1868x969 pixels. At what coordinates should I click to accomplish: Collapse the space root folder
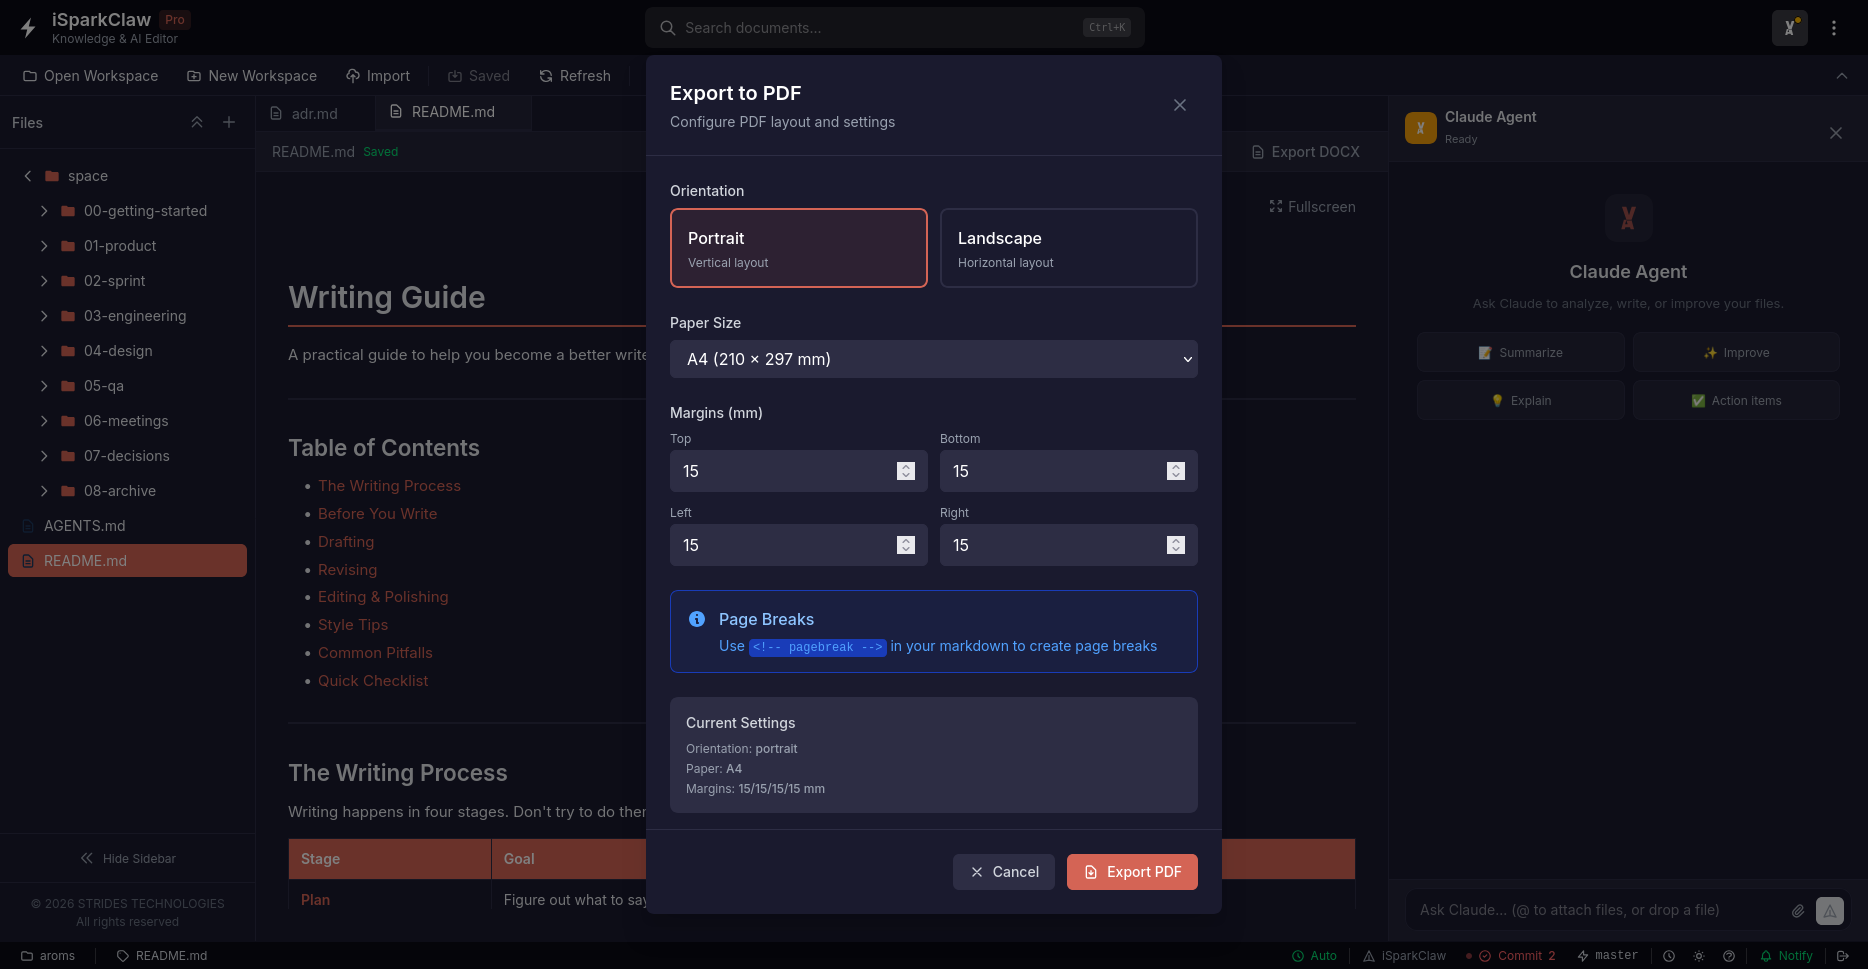click(x=28, y=176)
